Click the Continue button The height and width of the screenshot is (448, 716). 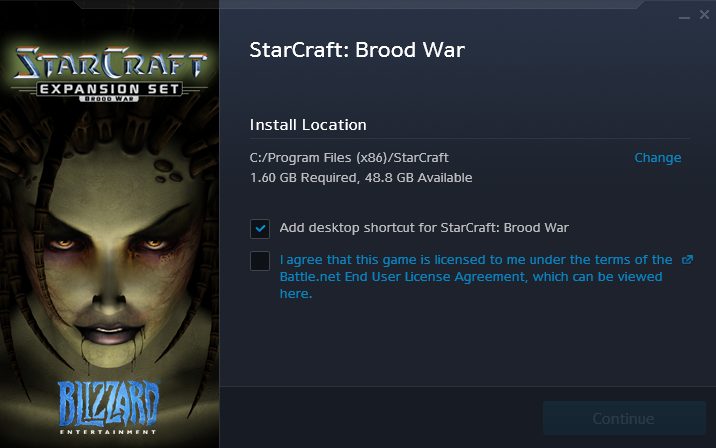[624, 418]
